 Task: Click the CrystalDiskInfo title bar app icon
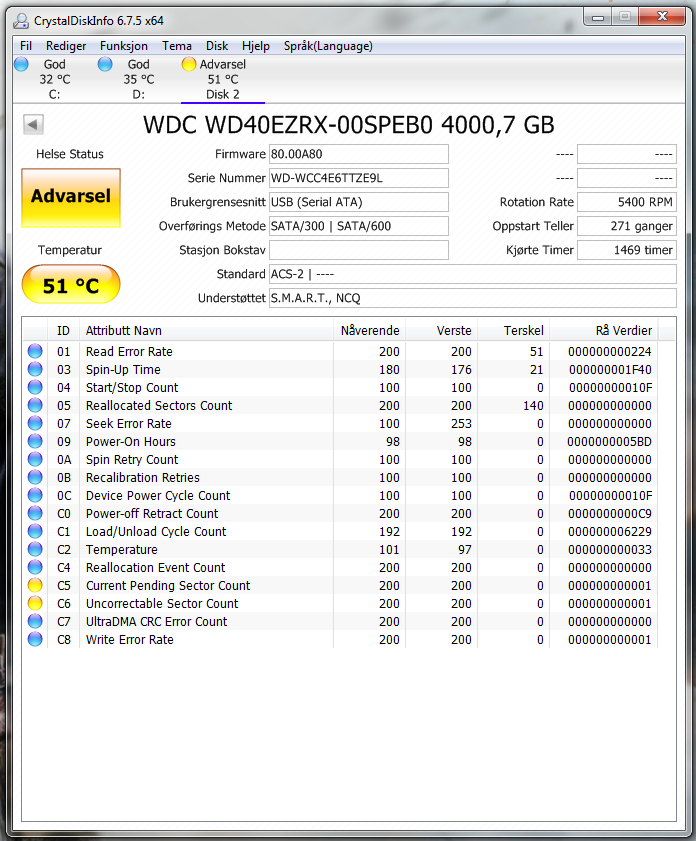pos(21,21)
